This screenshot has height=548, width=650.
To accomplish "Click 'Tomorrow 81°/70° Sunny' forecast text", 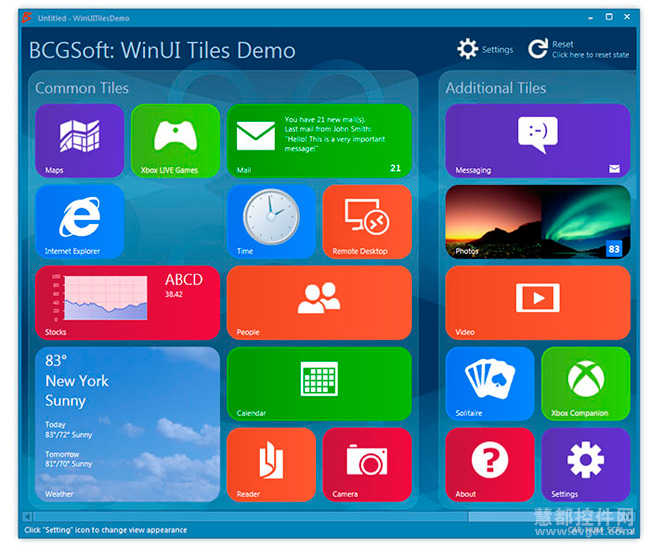I will pyautogui.click(x=69, y=459).
